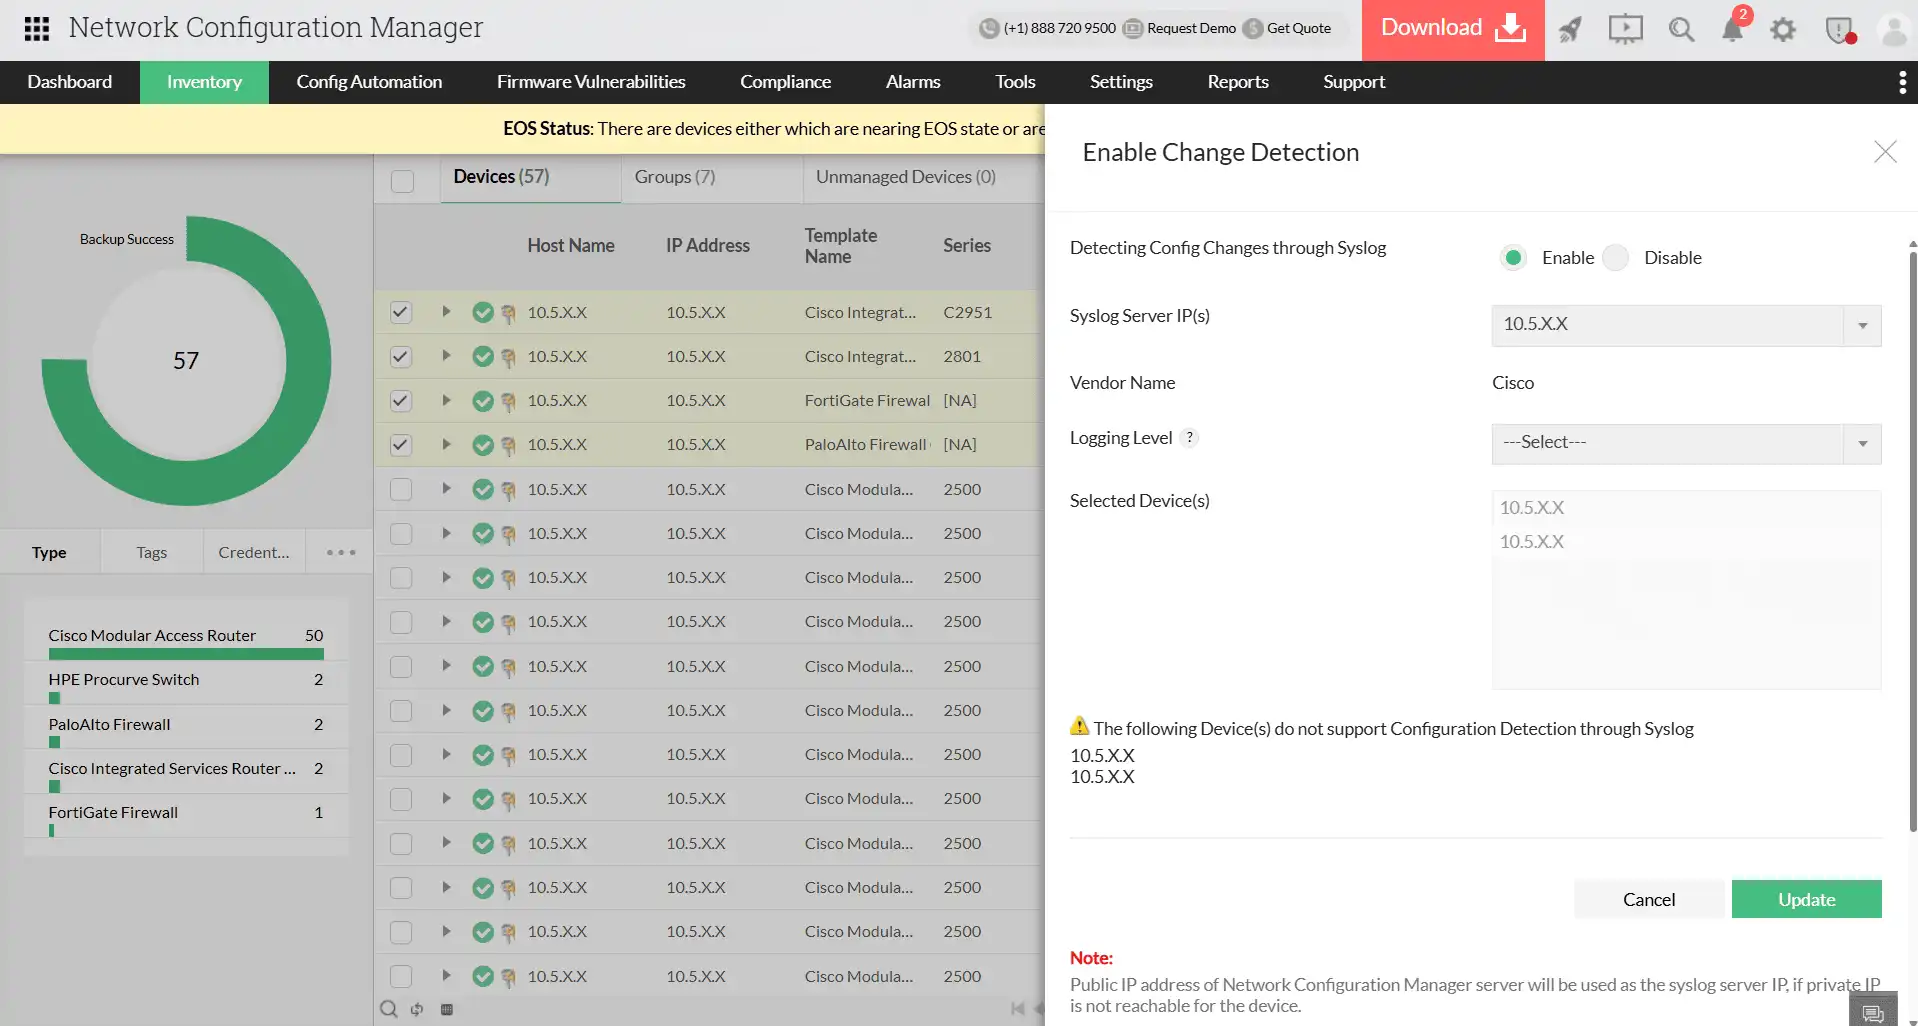The width and height of the screenshot is (1918, 1026).
Task: Toggle the select-all devices checkbox
Action: coord(402,181)
